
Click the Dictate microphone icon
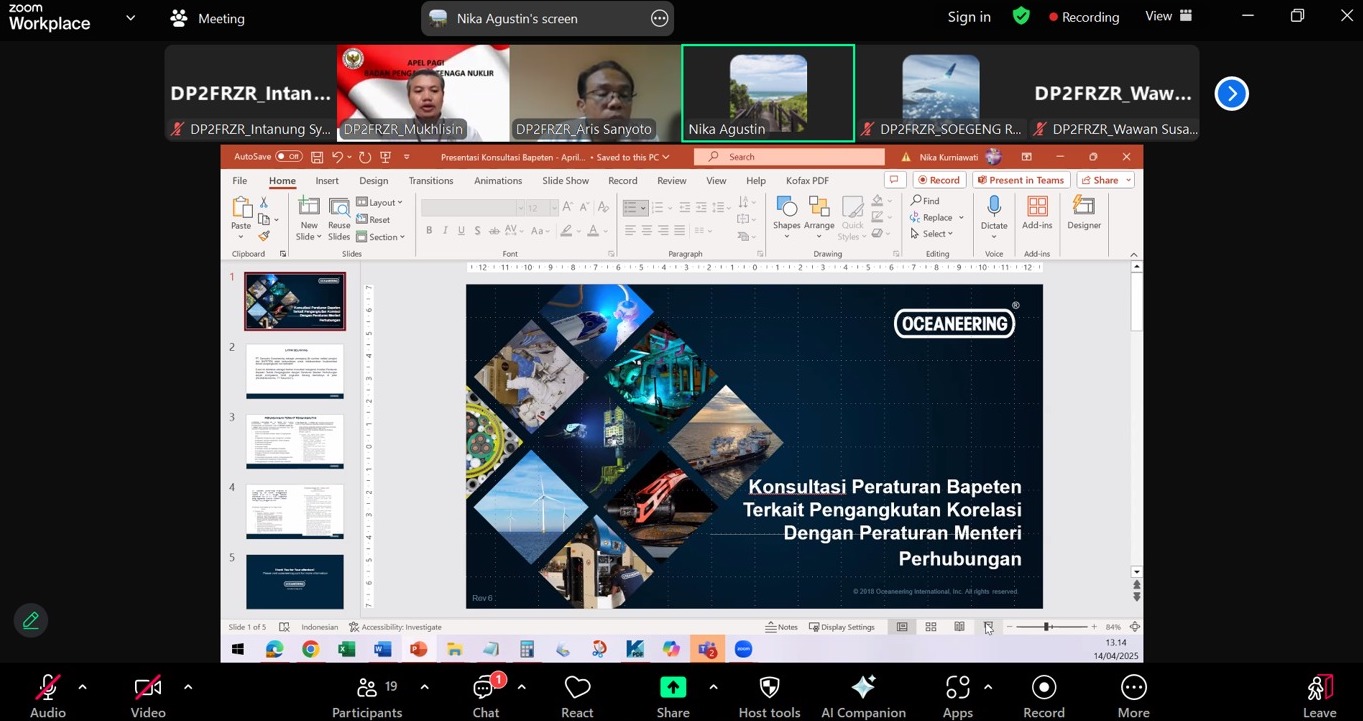[x=994, y=206]
